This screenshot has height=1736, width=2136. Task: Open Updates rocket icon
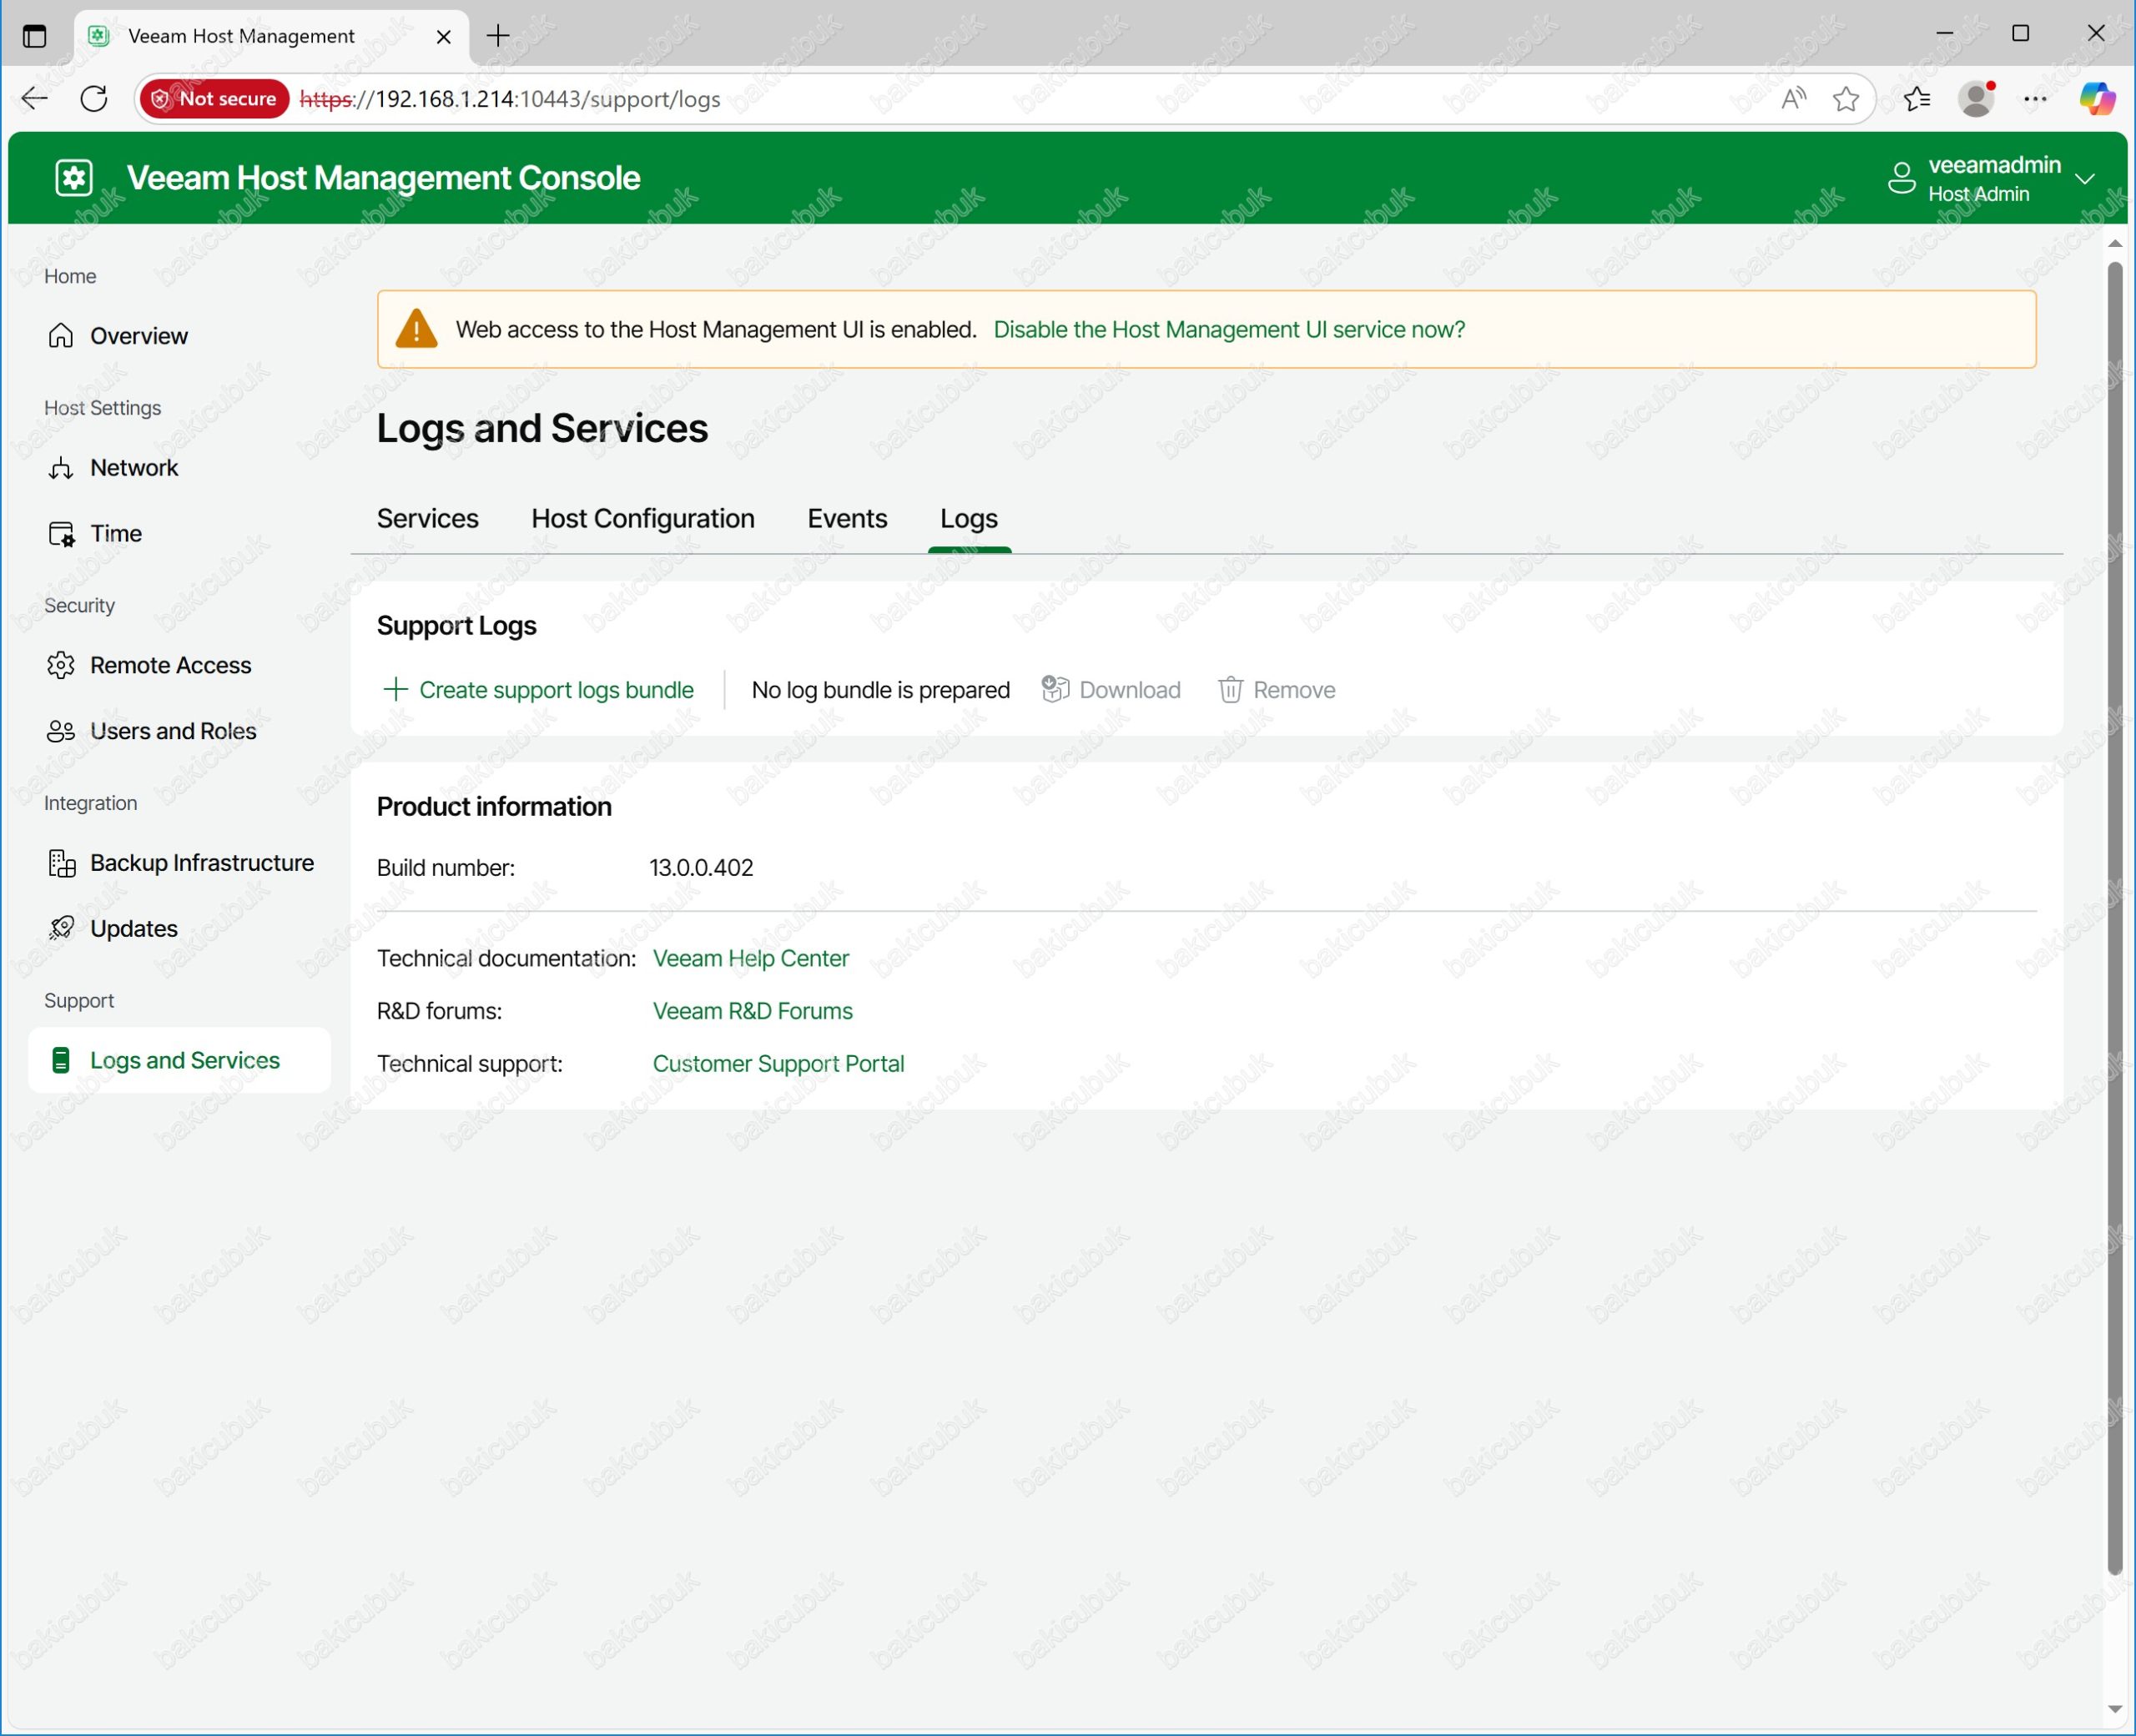pyautogui.click(x=61, y=929)
